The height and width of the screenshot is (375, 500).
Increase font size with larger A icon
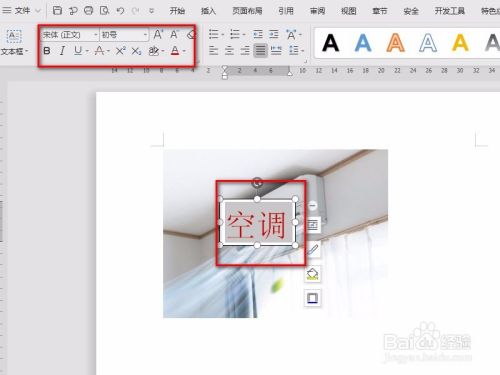(x=158, y=34)
